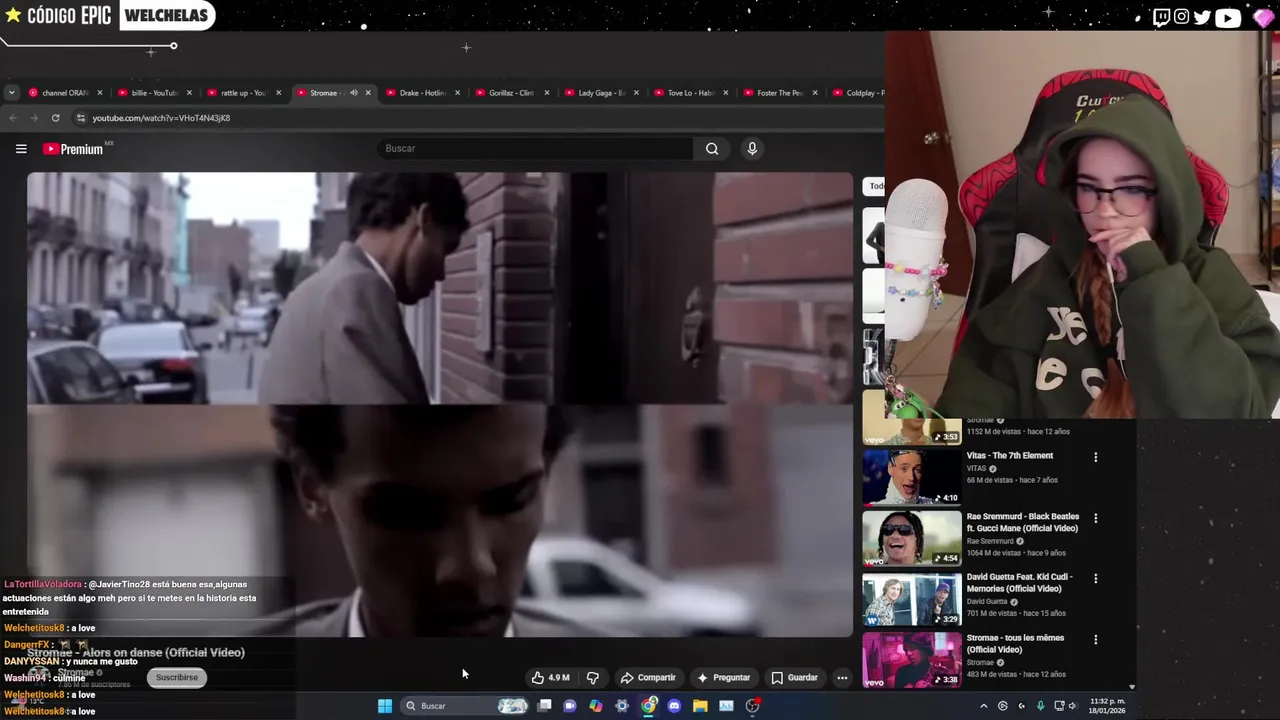Open Rae Sremmurd - Black Beatles title
Screen dimensions: 1280x720
click(1022, 522)
